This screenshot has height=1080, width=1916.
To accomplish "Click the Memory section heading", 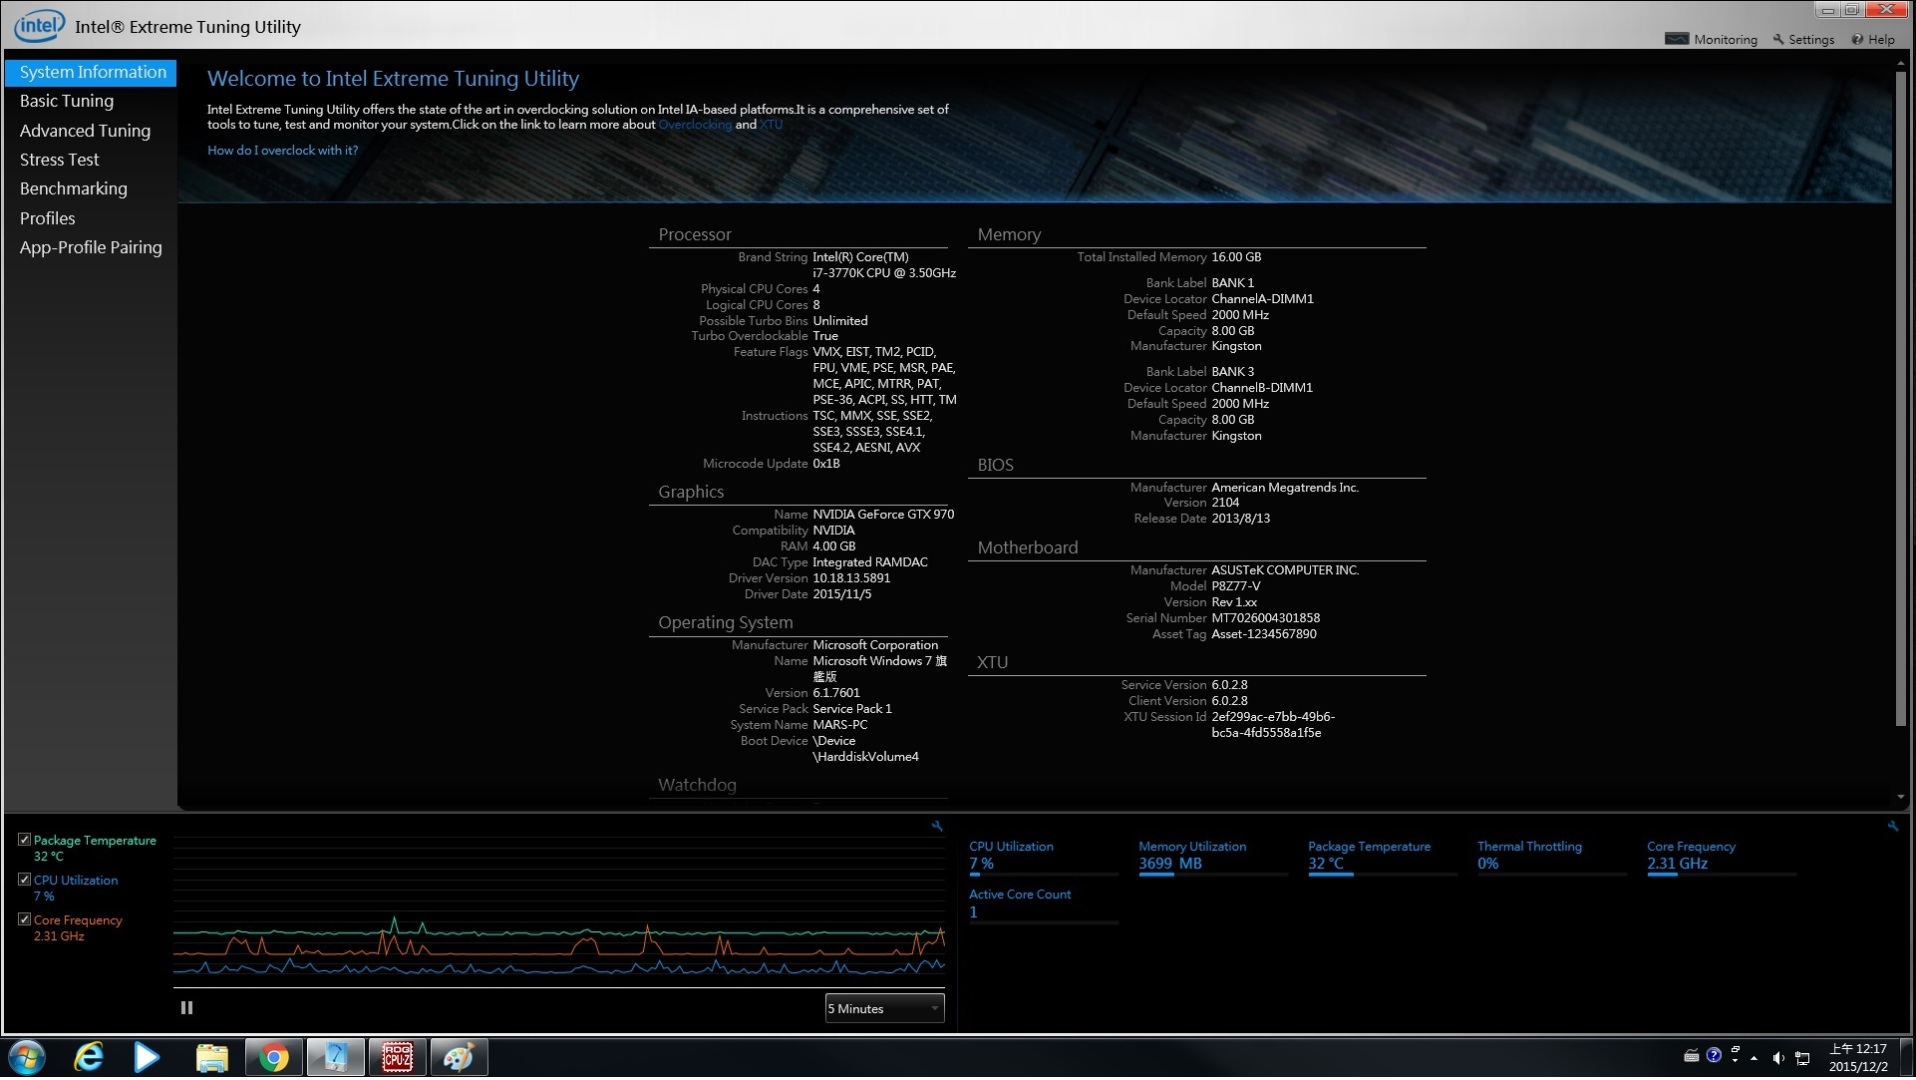I will coord(1009,235).
